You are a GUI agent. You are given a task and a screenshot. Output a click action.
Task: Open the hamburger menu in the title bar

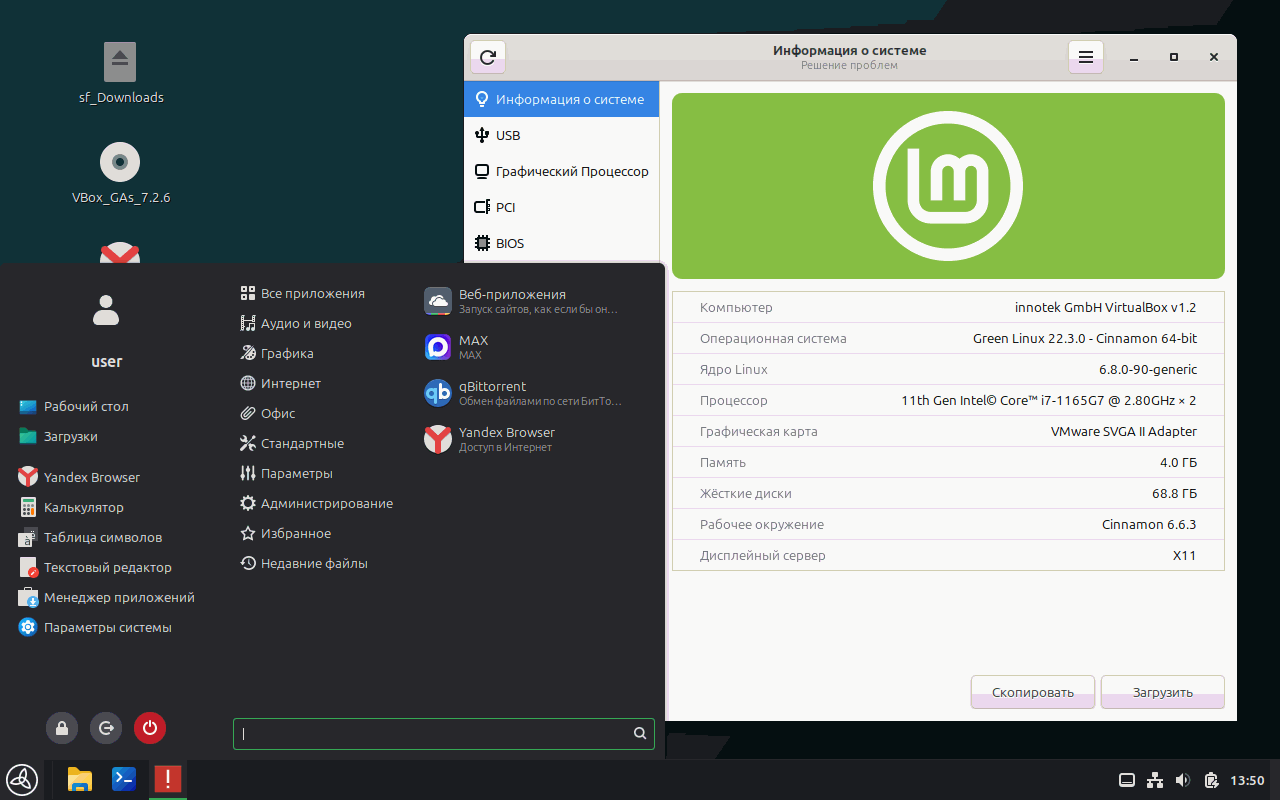point(1086,57)
